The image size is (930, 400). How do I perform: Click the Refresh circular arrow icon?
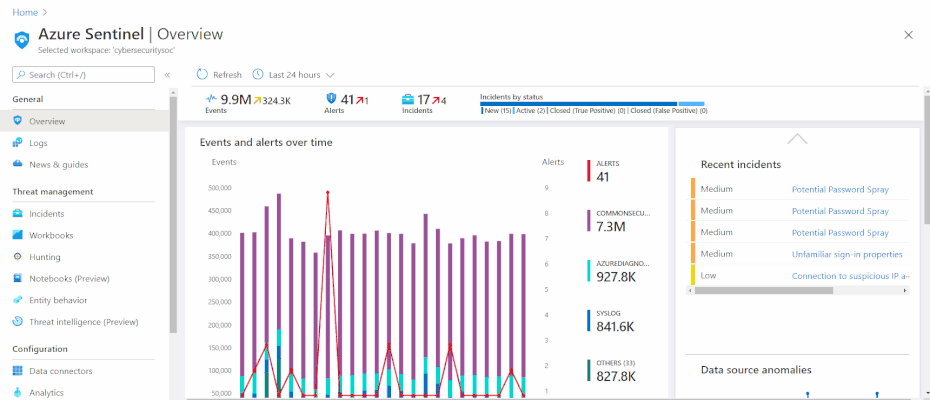coord(202,75)
